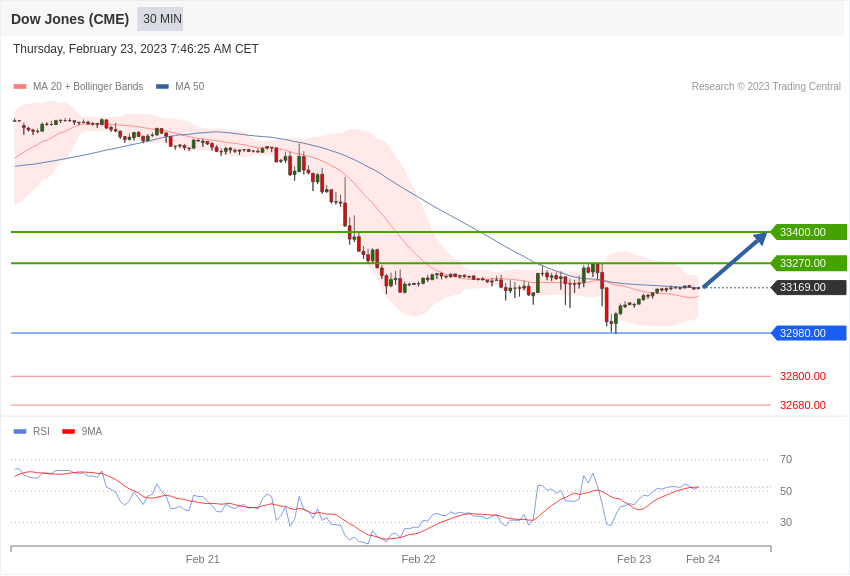Click the Dow Jones (CME) chart title

(x=70, y=19)
